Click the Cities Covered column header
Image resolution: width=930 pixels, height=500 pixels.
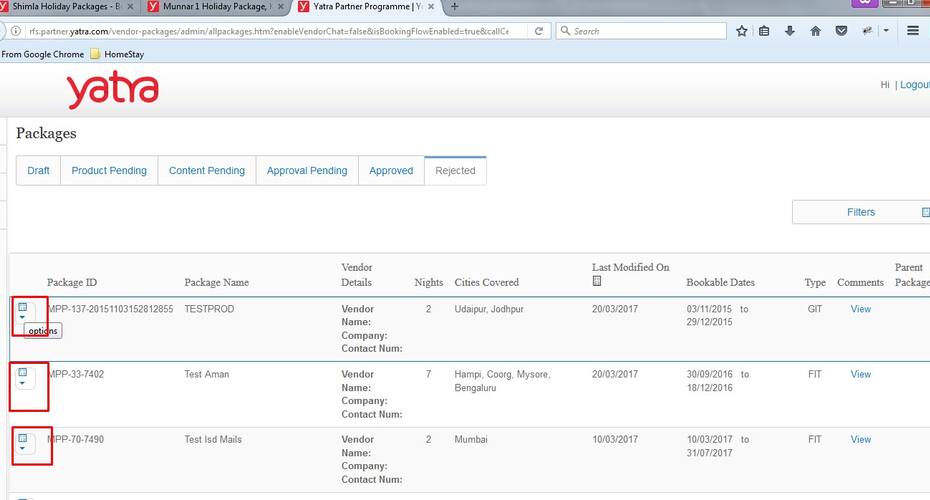(x=486, y=282)
